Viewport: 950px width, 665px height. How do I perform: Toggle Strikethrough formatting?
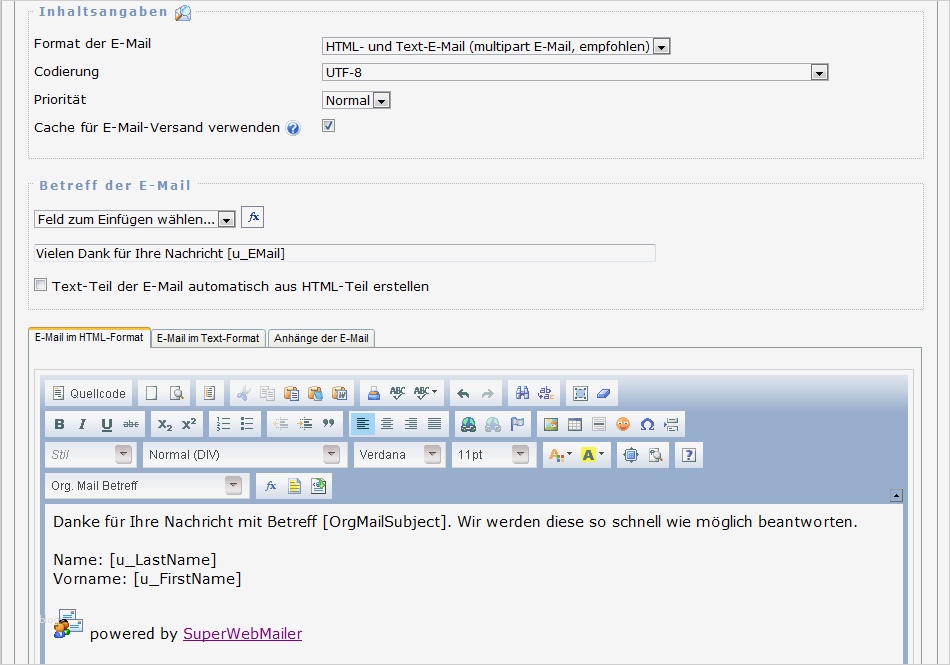[x=131, y=424]
